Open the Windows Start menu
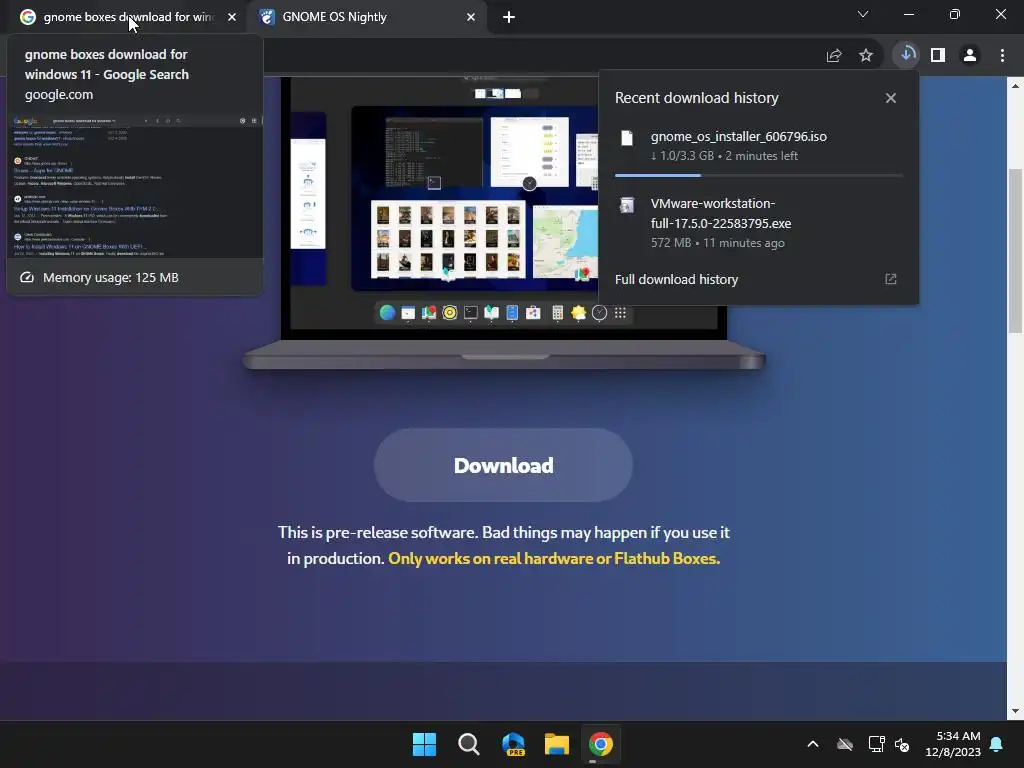1024x768 pixels. click(x=424, y=744)
